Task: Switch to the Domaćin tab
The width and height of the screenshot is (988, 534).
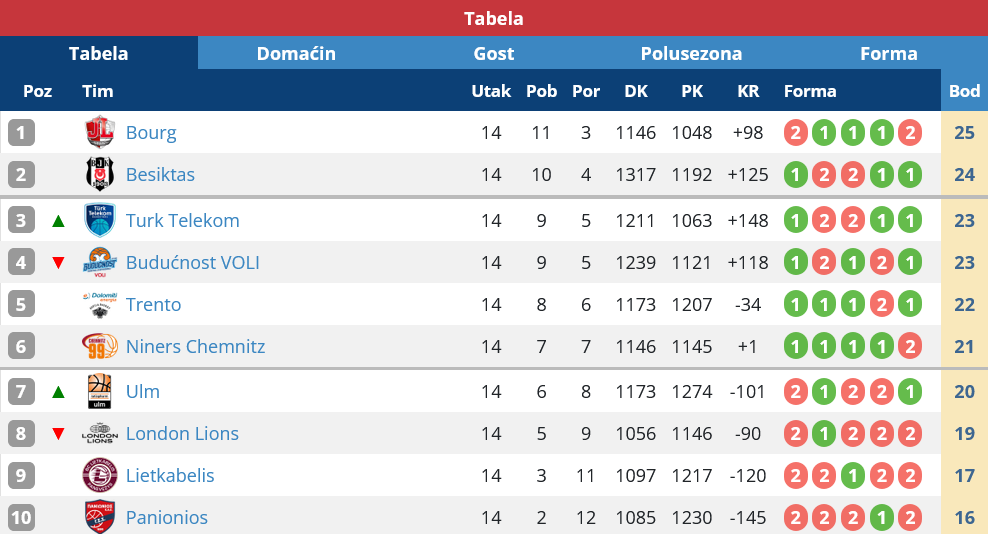Action: coord(296,53)
